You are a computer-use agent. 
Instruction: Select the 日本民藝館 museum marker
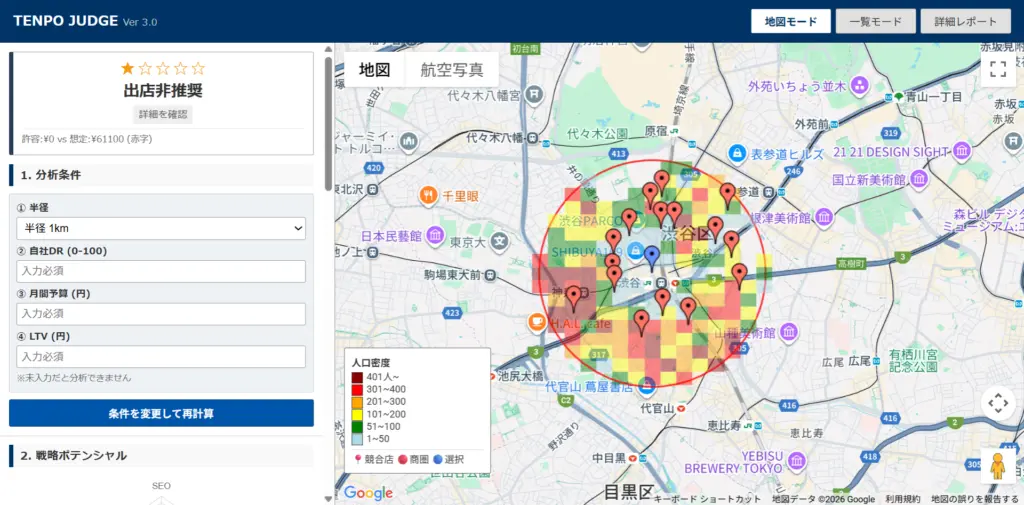pos(435,236)
